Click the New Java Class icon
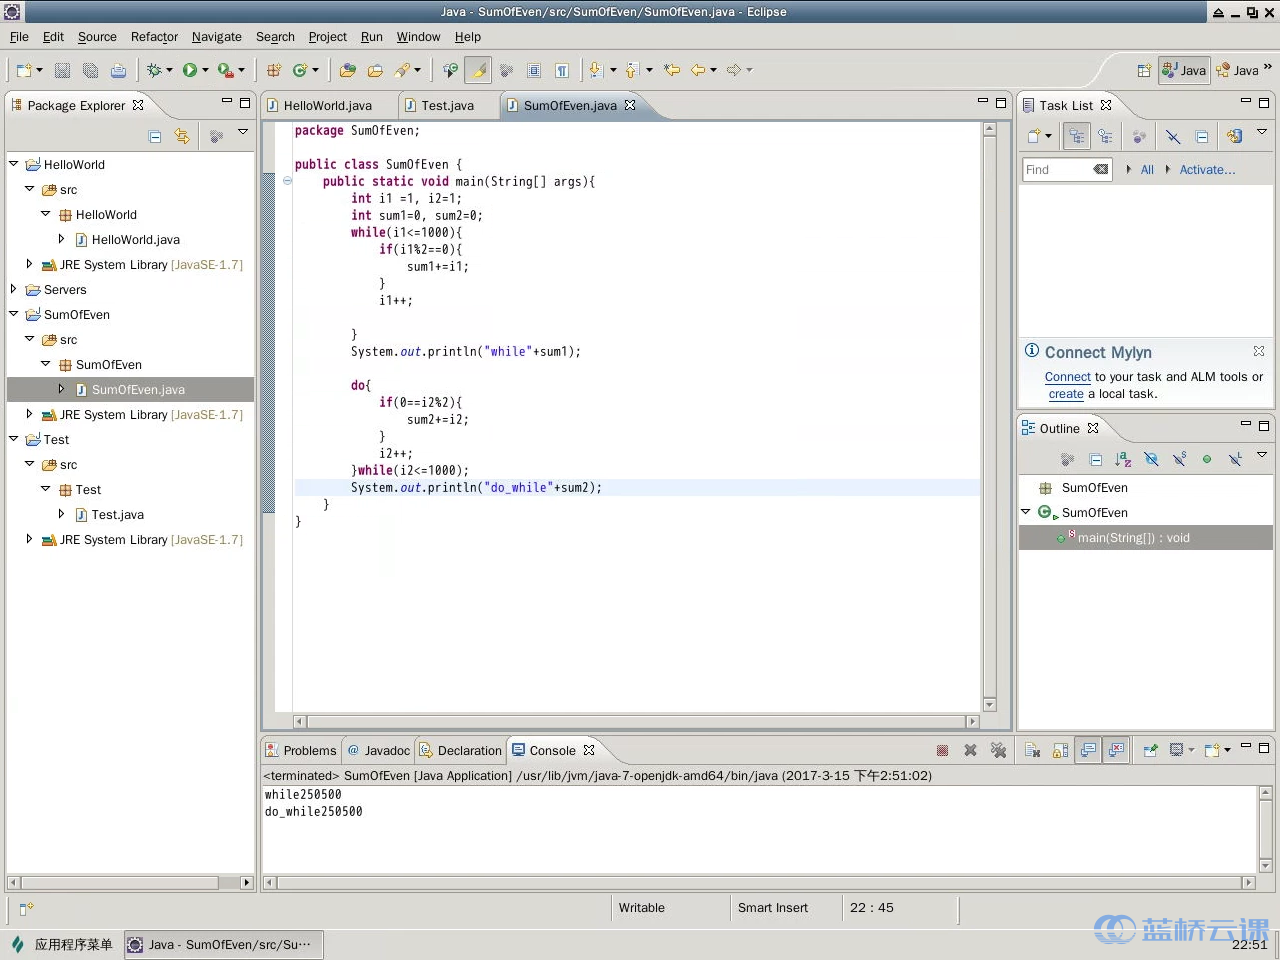The height and width of the screenshot is (960, 1280). [x=299, y=70]
